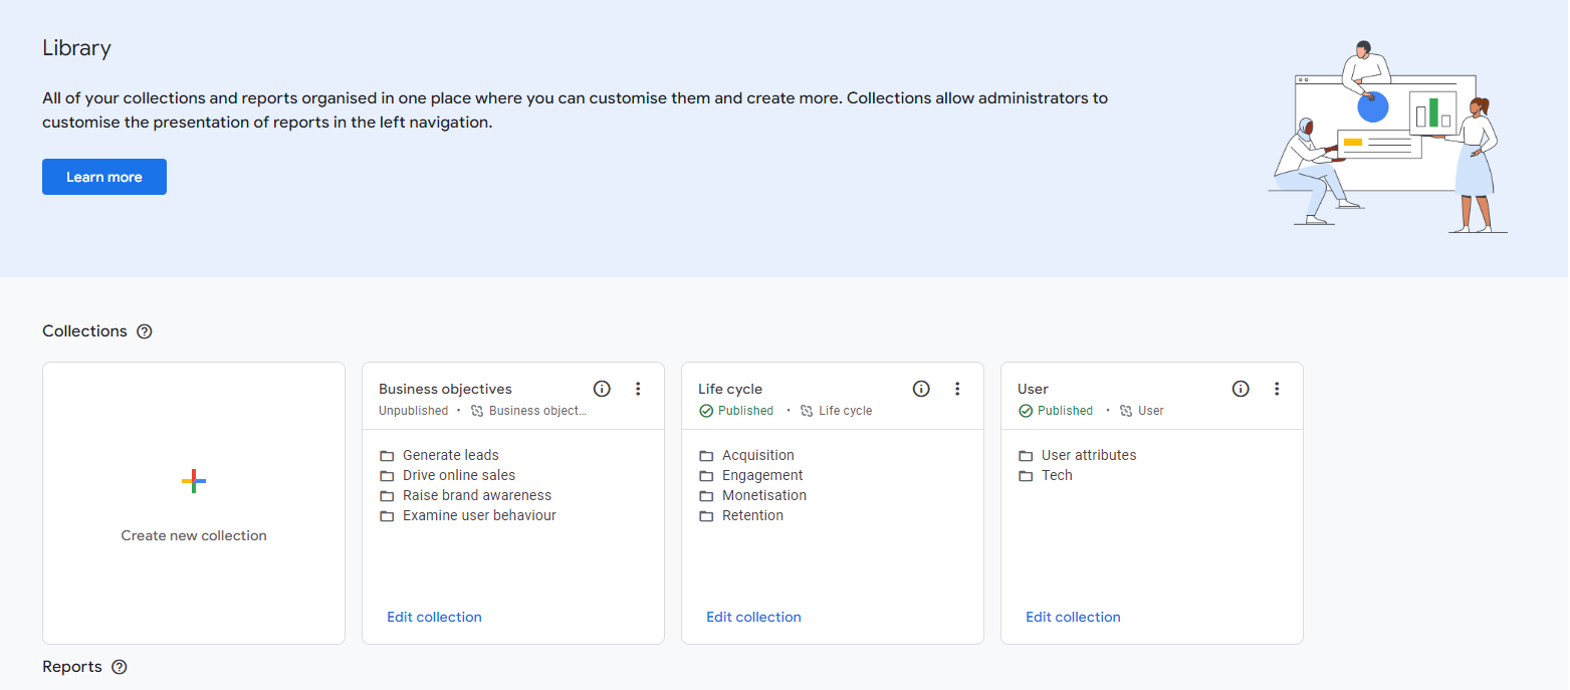Click the linked template icon beside Business object…
The width and height of the screenshot is (1570, 690).
point(477,411)
